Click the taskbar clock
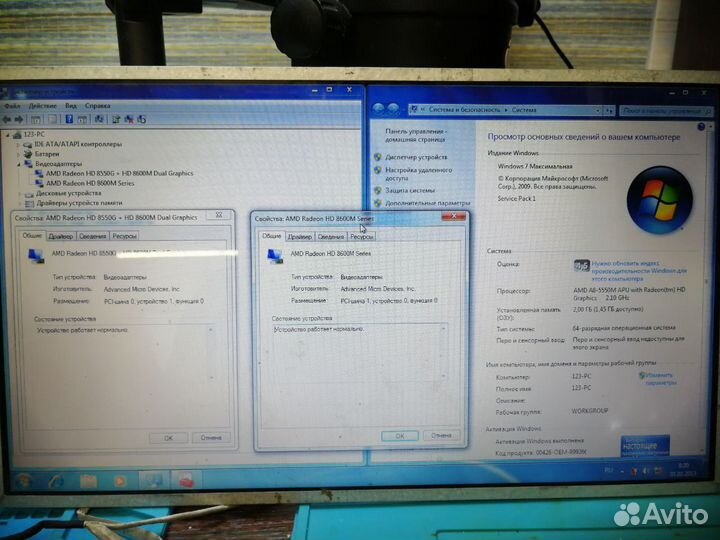The image size is (720, 540). pos(683,470)
